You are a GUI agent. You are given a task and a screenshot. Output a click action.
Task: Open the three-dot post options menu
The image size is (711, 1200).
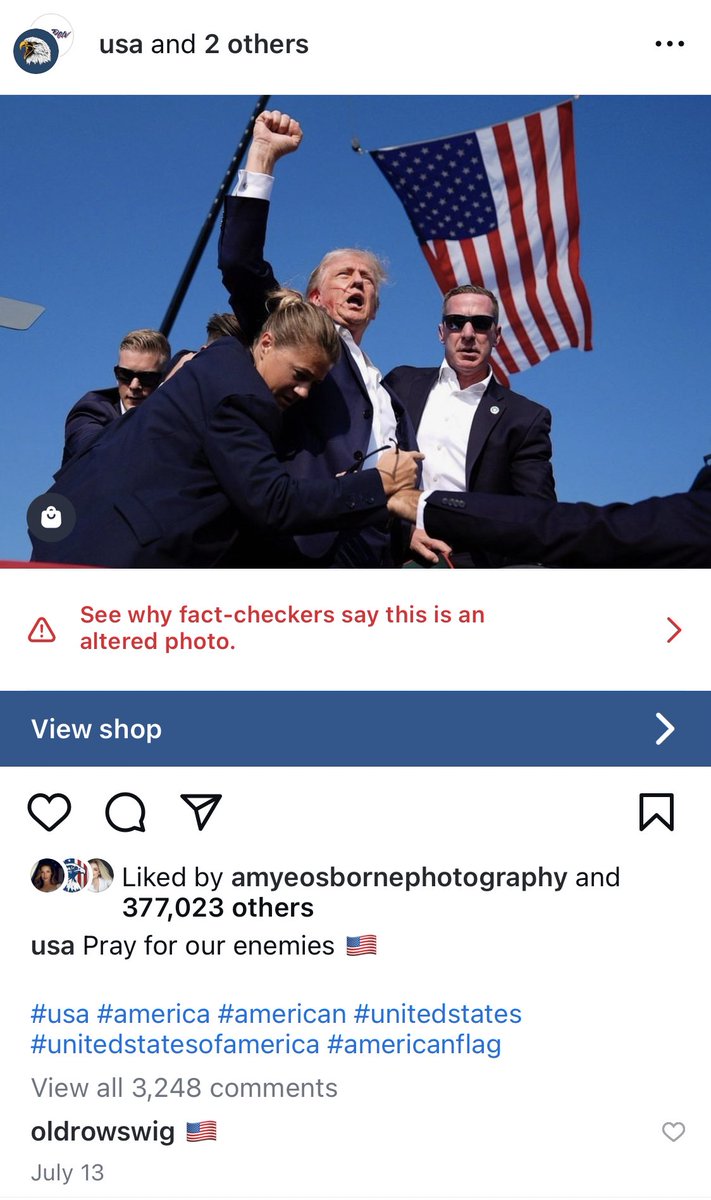(x=669, y=44)
